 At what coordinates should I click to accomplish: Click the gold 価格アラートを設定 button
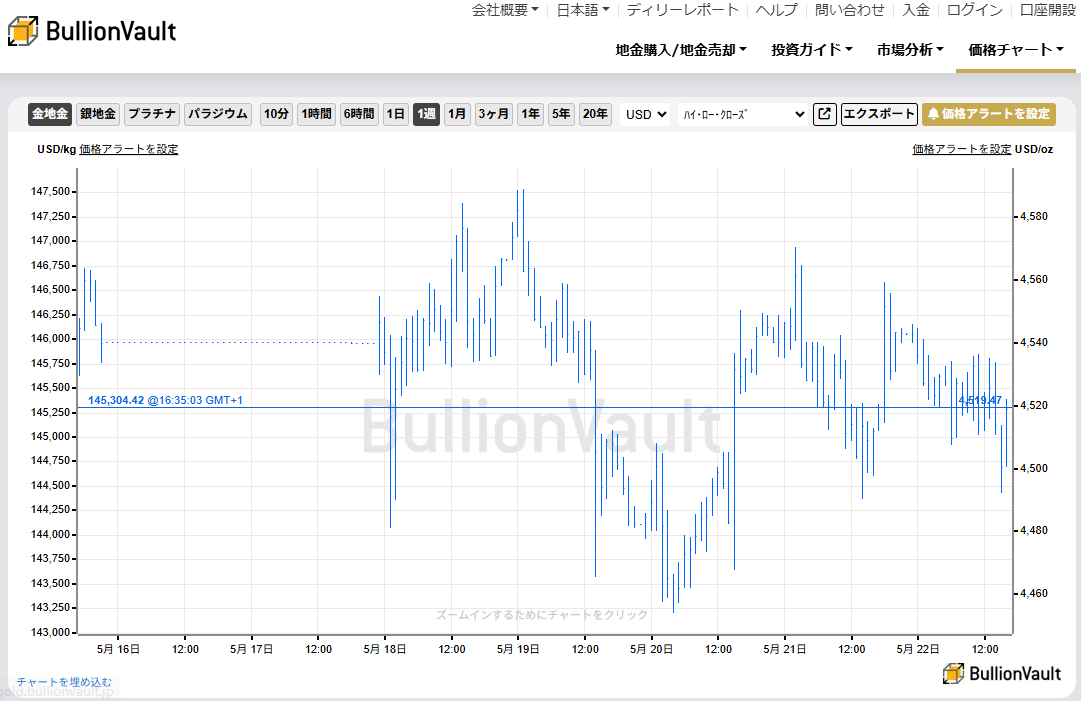[x=989, y=114]
